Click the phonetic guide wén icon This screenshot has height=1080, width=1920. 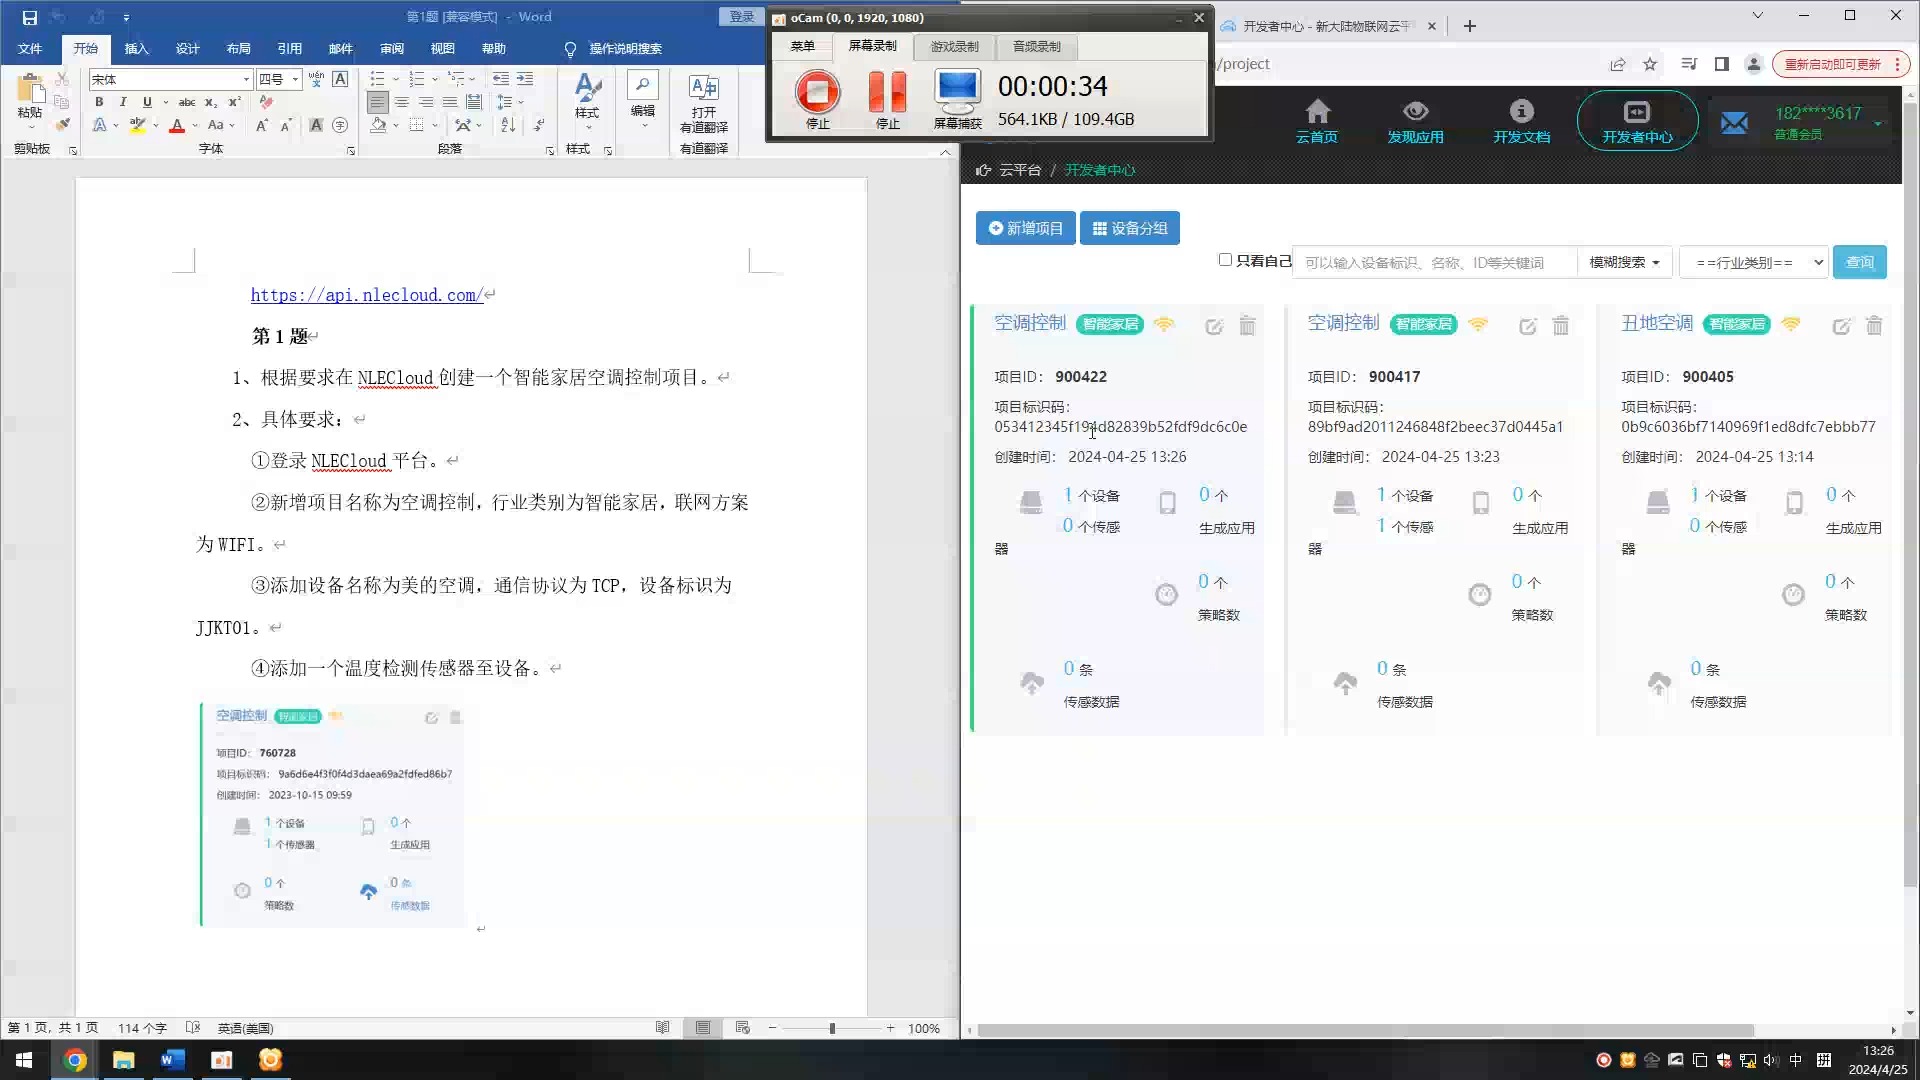(316, 79)
